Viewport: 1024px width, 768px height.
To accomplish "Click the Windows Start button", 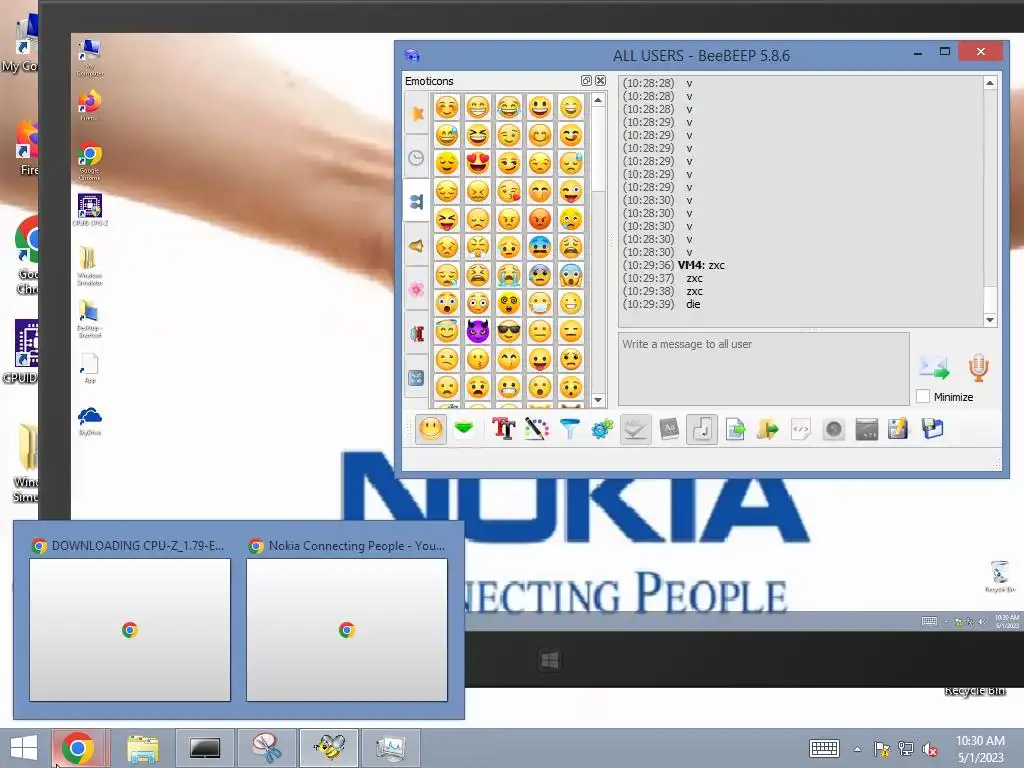I will (x=24, y=748).
